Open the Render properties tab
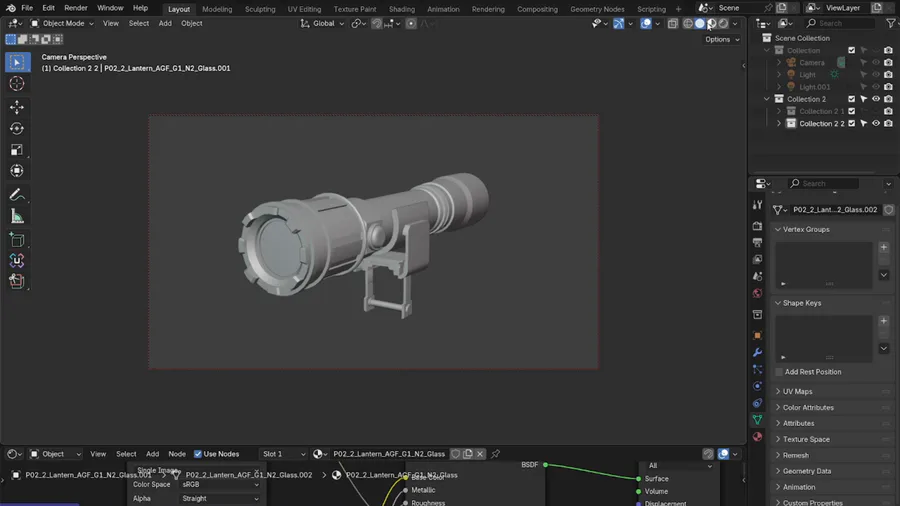The image size is (900, 506). point(758,226)
